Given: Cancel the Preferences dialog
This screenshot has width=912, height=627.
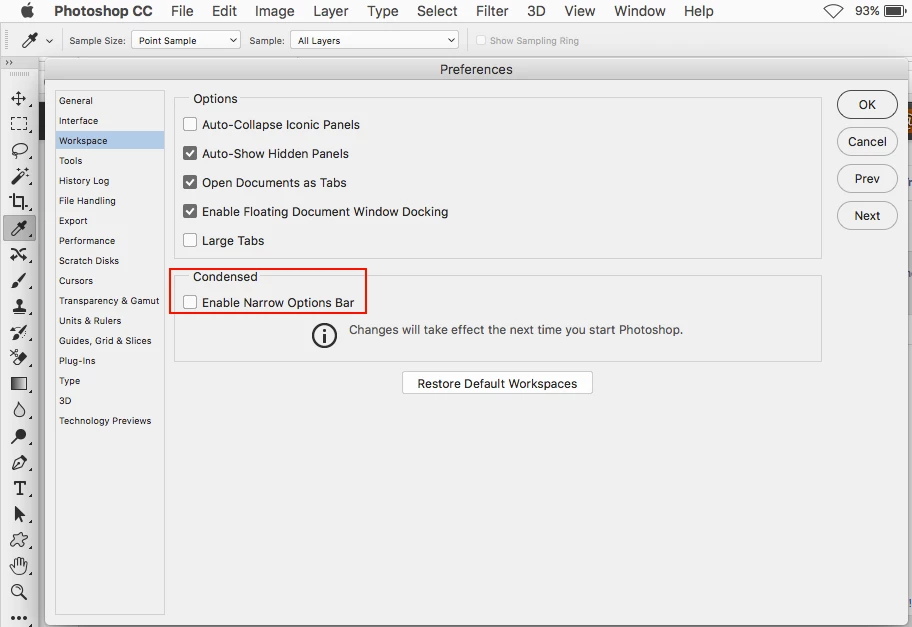Looking at the screenshot, I should point(867,141).
